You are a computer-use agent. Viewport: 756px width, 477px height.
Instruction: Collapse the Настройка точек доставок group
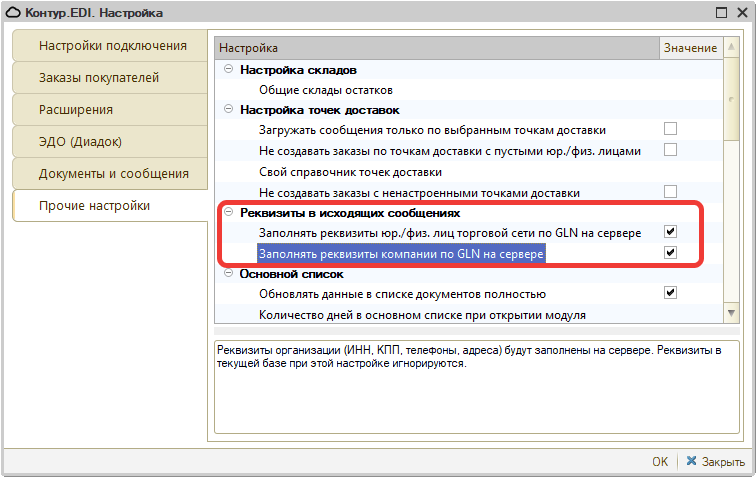coord(229,109)
